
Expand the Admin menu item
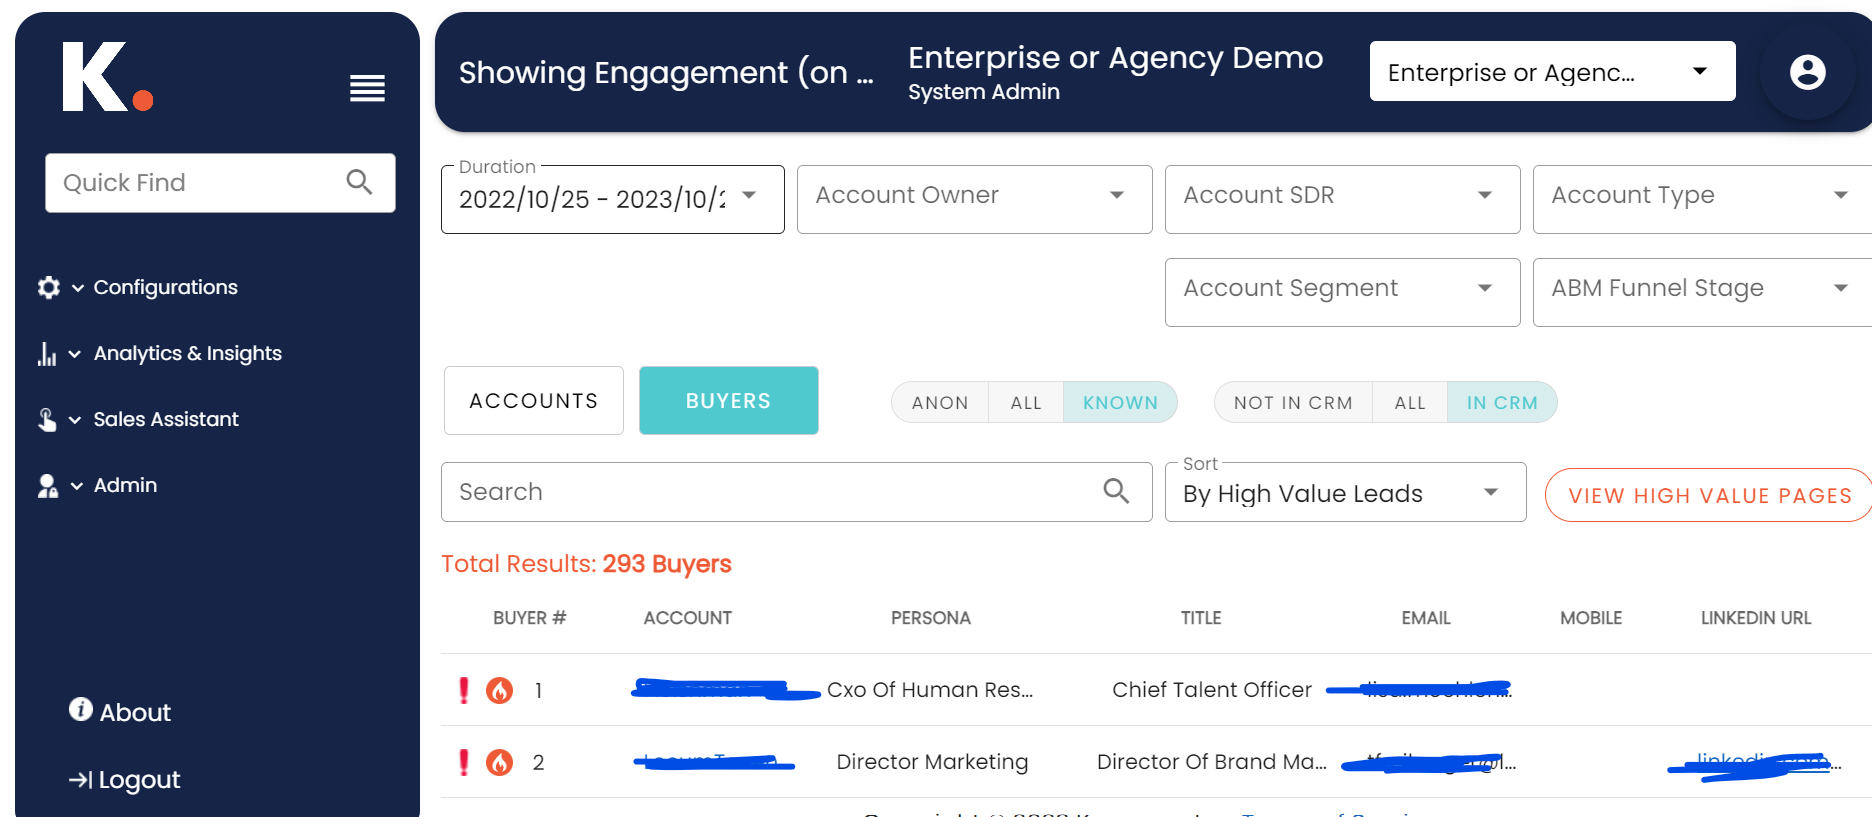coord(125,486)
